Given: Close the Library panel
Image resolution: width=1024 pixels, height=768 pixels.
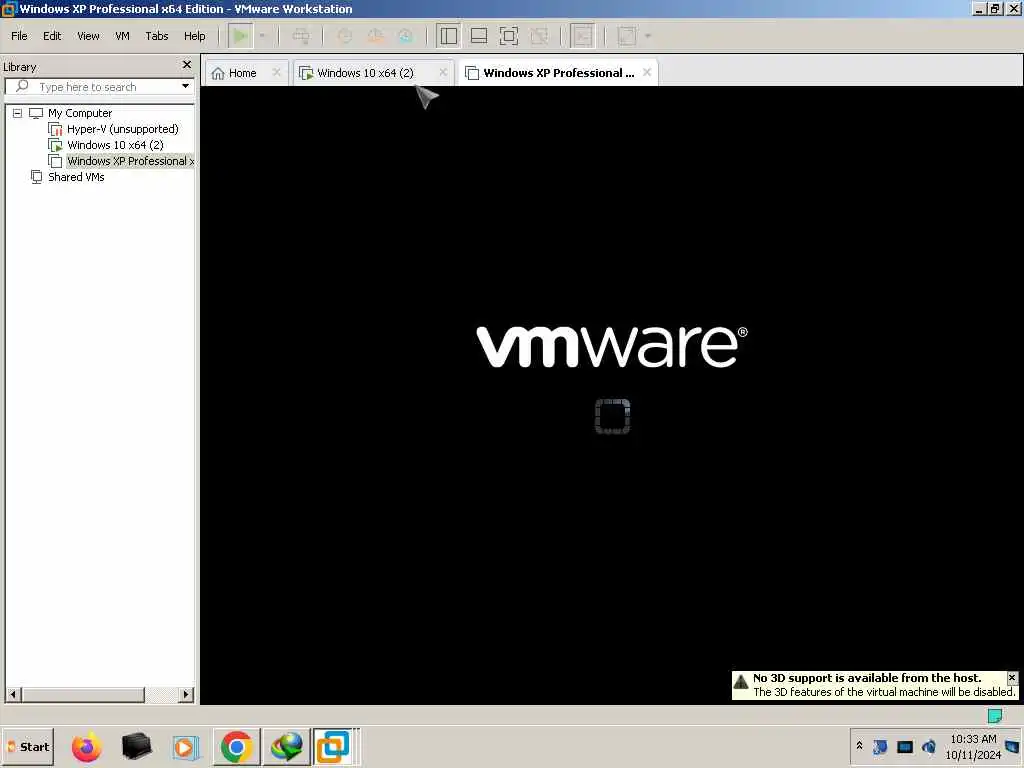Looking at the screenshot, I should (187, 65).
